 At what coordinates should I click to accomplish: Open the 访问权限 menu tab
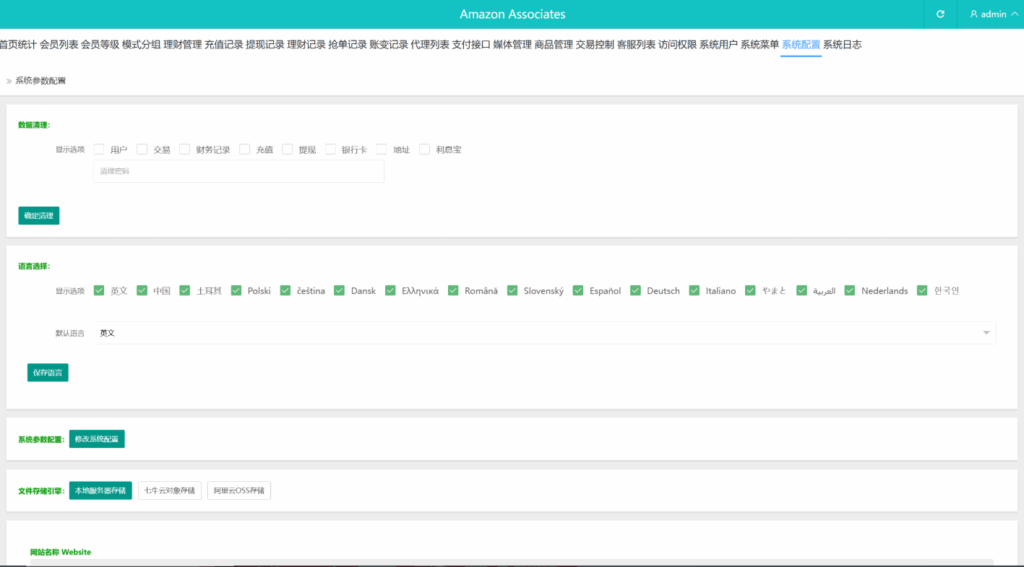[x=677, y=44]
